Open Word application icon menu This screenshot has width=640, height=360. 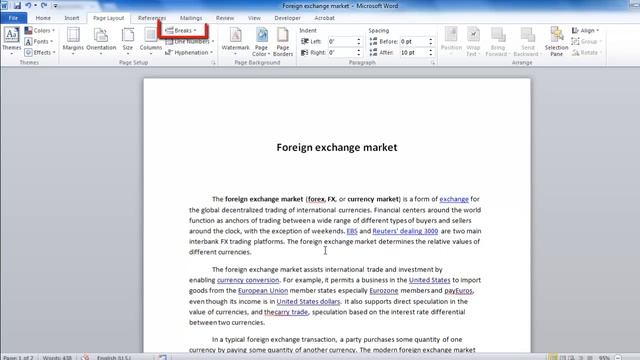tap(4, 5)
